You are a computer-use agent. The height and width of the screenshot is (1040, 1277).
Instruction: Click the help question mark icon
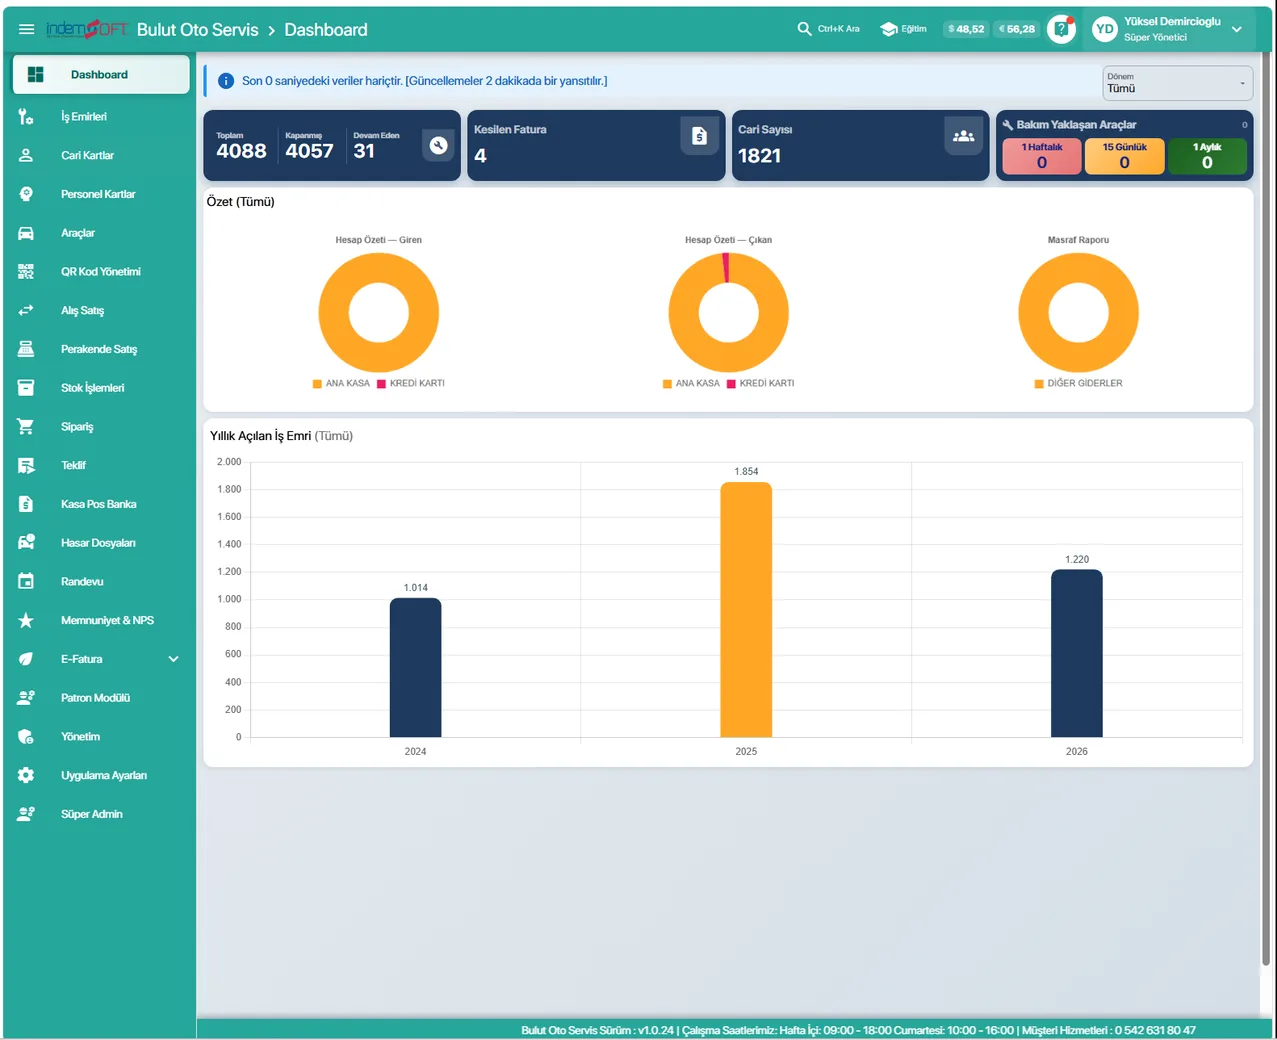tap(1061, 29)
